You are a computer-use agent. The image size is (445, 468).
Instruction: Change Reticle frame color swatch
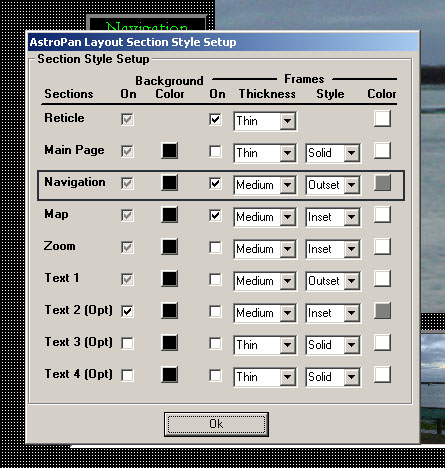[x=382, y=119]
